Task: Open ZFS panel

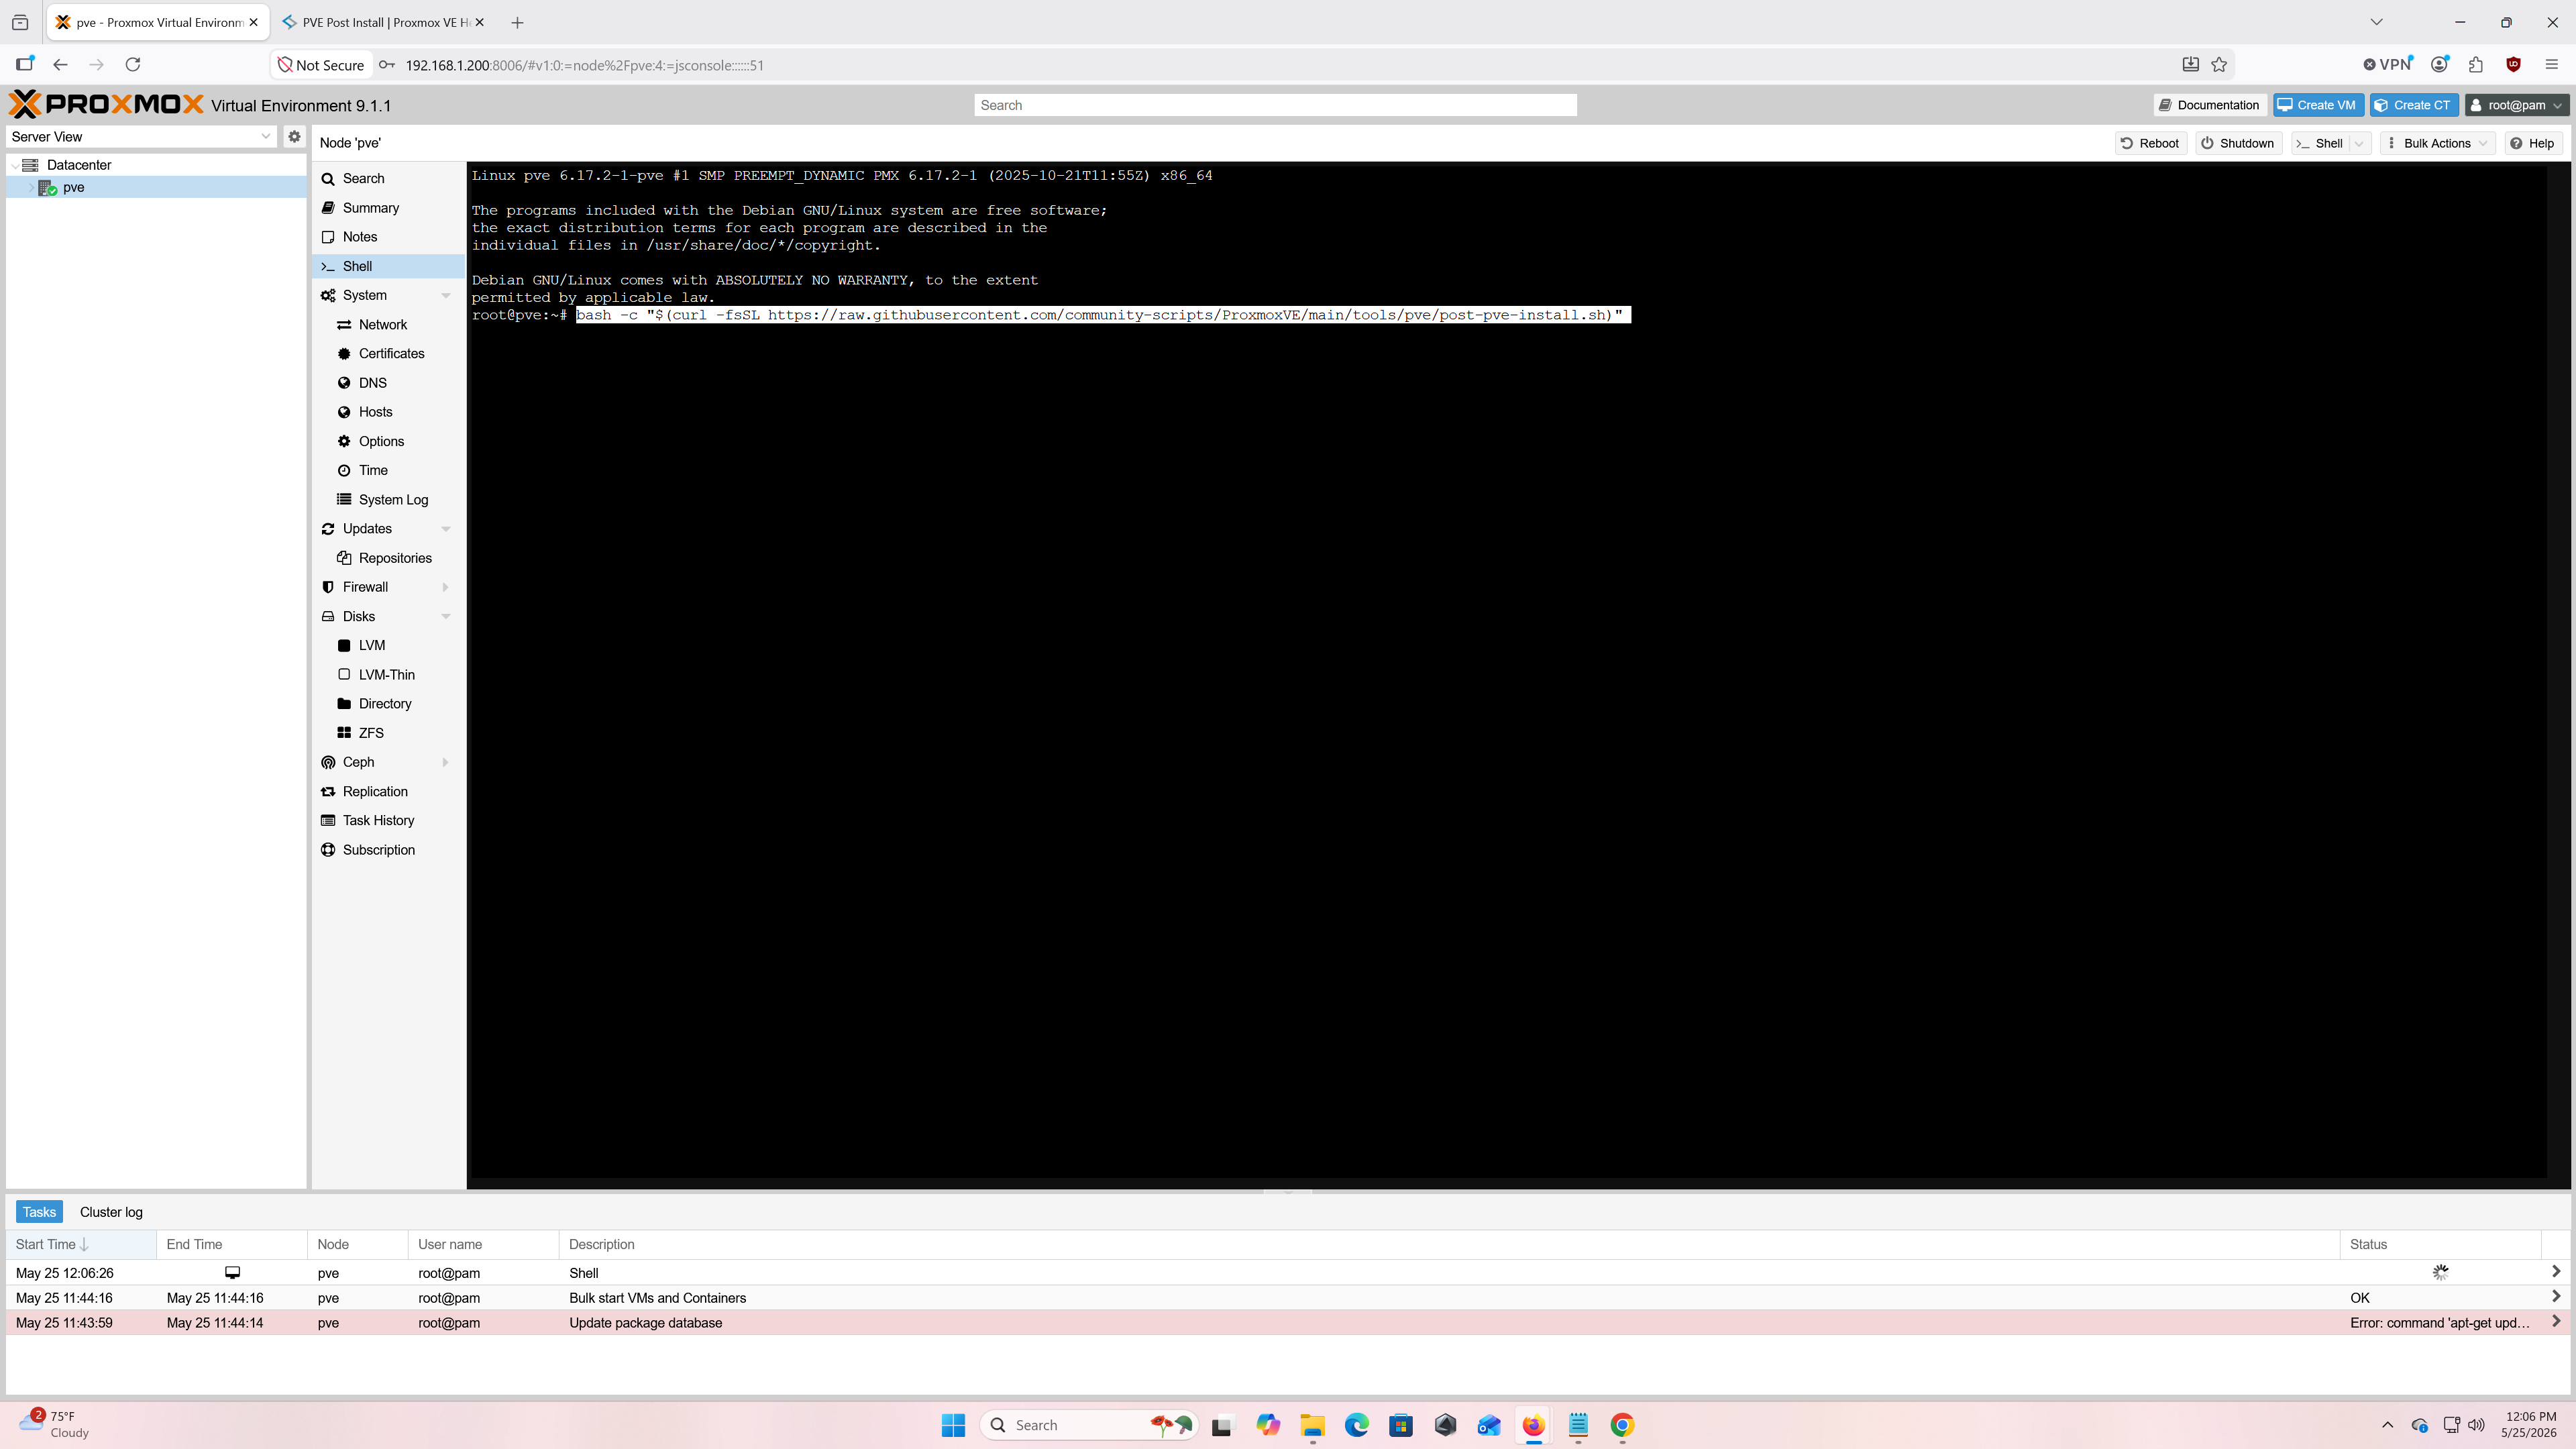Action: click(371, 733)
